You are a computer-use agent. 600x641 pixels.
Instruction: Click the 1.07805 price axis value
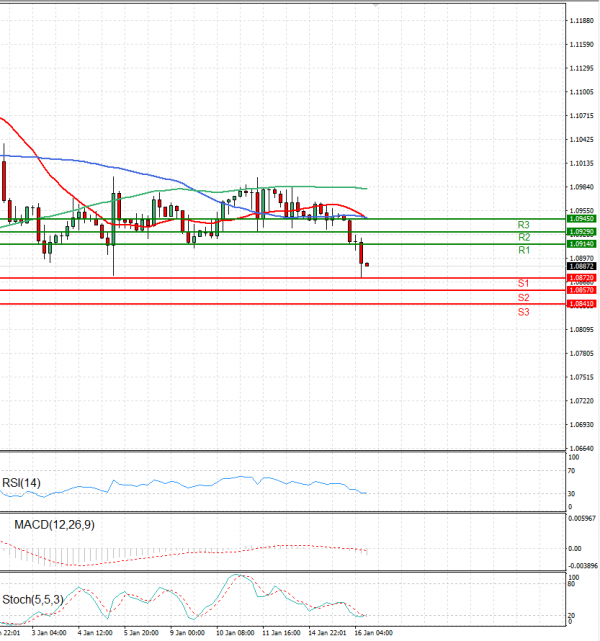coord(582,353)
